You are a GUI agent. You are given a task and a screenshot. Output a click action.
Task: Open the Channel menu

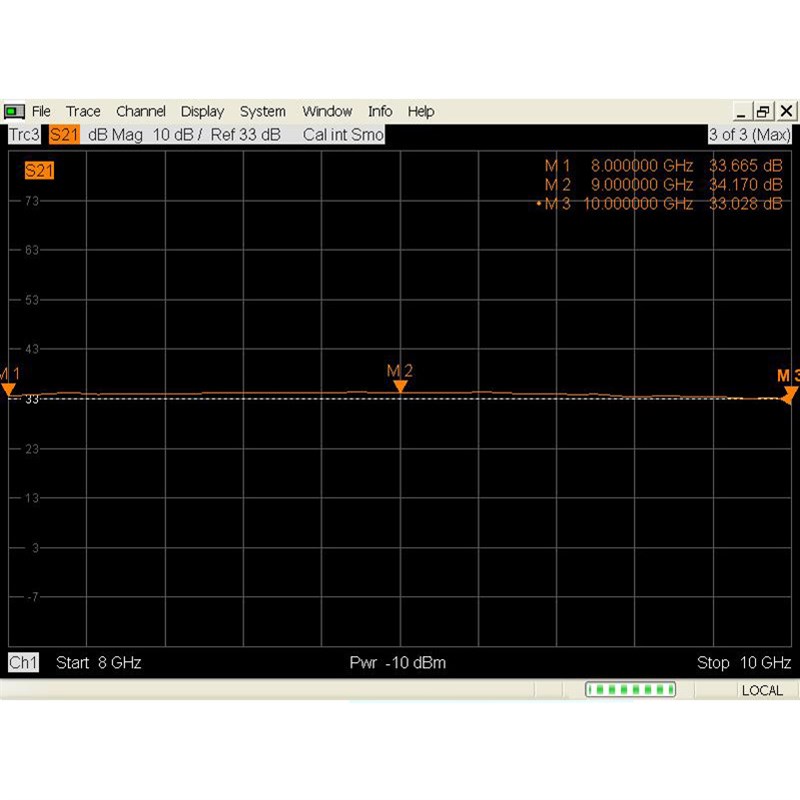(x=141, y=111)
